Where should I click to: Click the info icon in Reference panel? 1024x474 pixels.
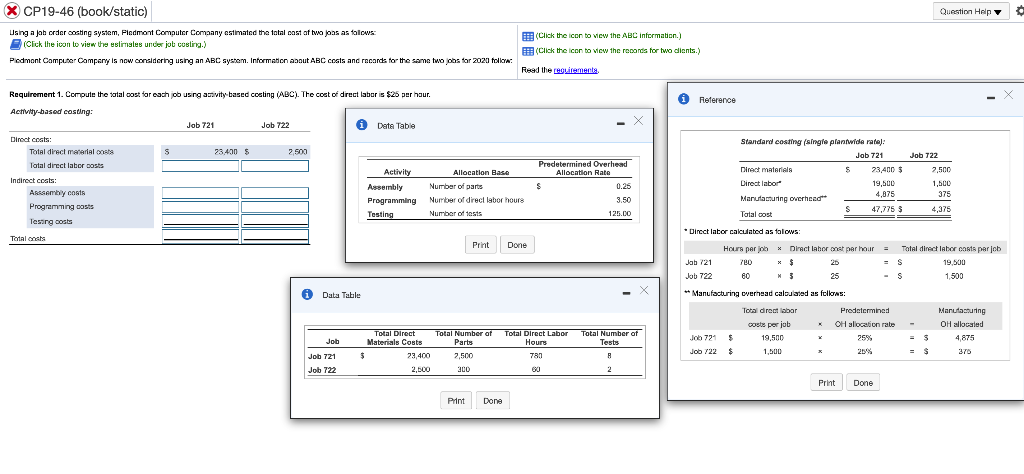tap(683, 99)
